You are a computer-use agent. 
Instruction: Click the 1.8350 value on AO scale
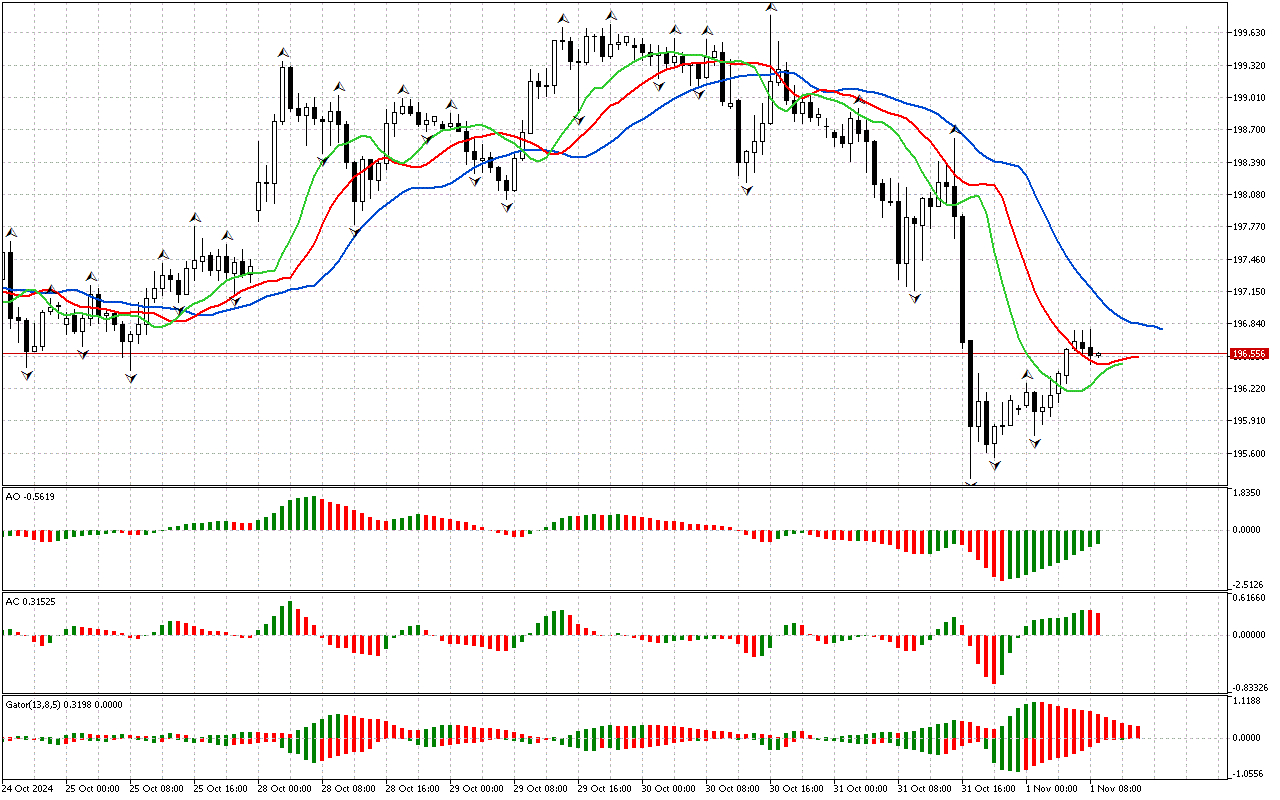[1248, 494]
